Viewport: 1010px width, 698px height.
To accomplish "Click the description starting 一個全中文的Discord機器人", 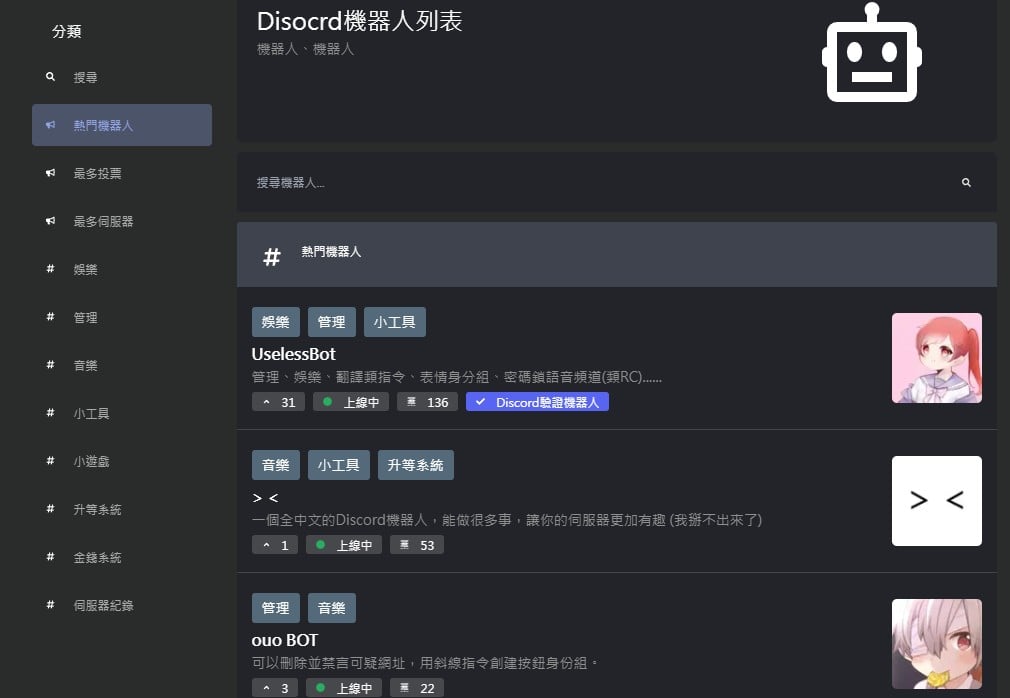I will point(507,520).
